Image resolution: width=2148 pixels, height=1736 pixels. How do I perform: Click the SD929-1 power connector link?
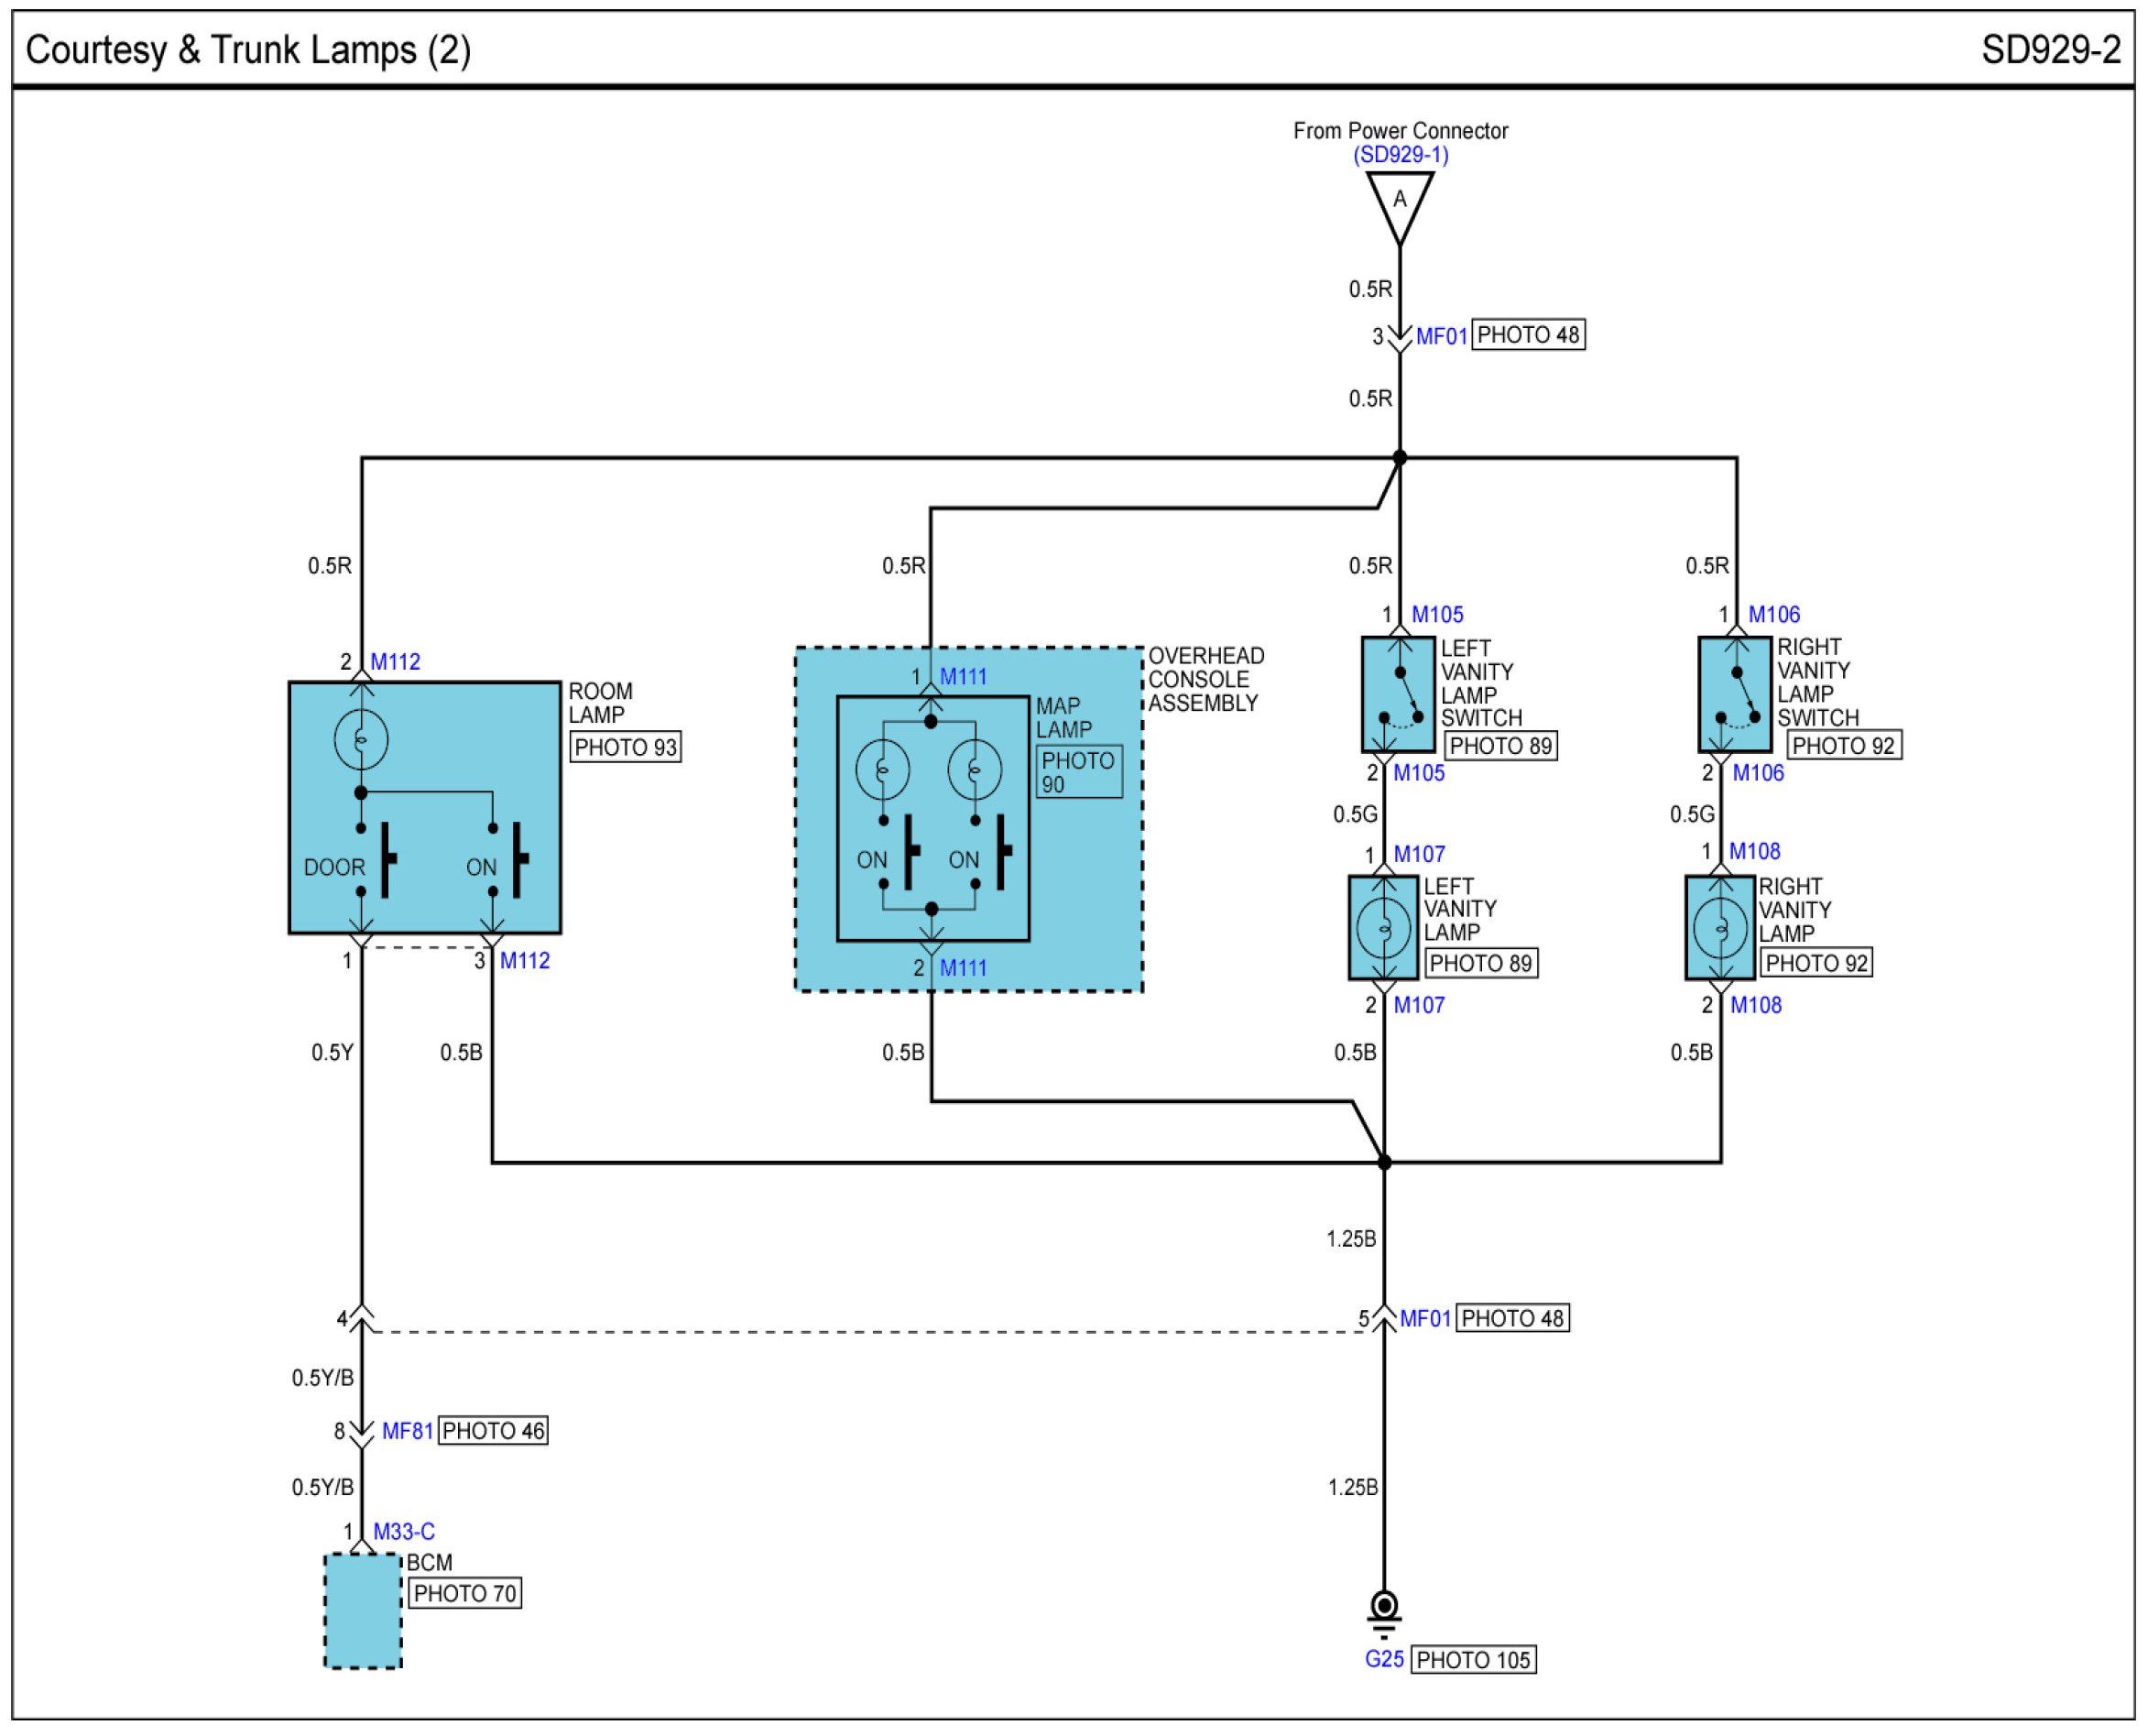[x=1400, y=155]
